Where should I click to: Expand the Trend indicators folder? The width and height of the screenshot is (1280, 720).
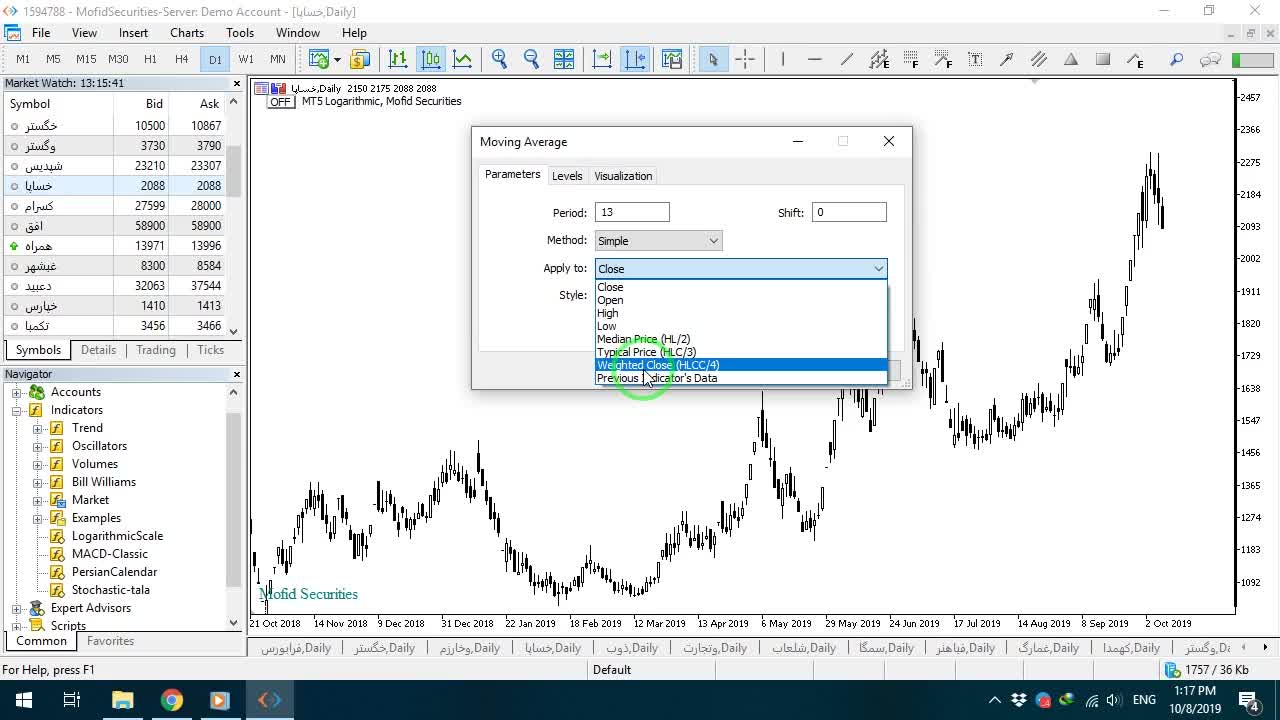tap(38, 428)
